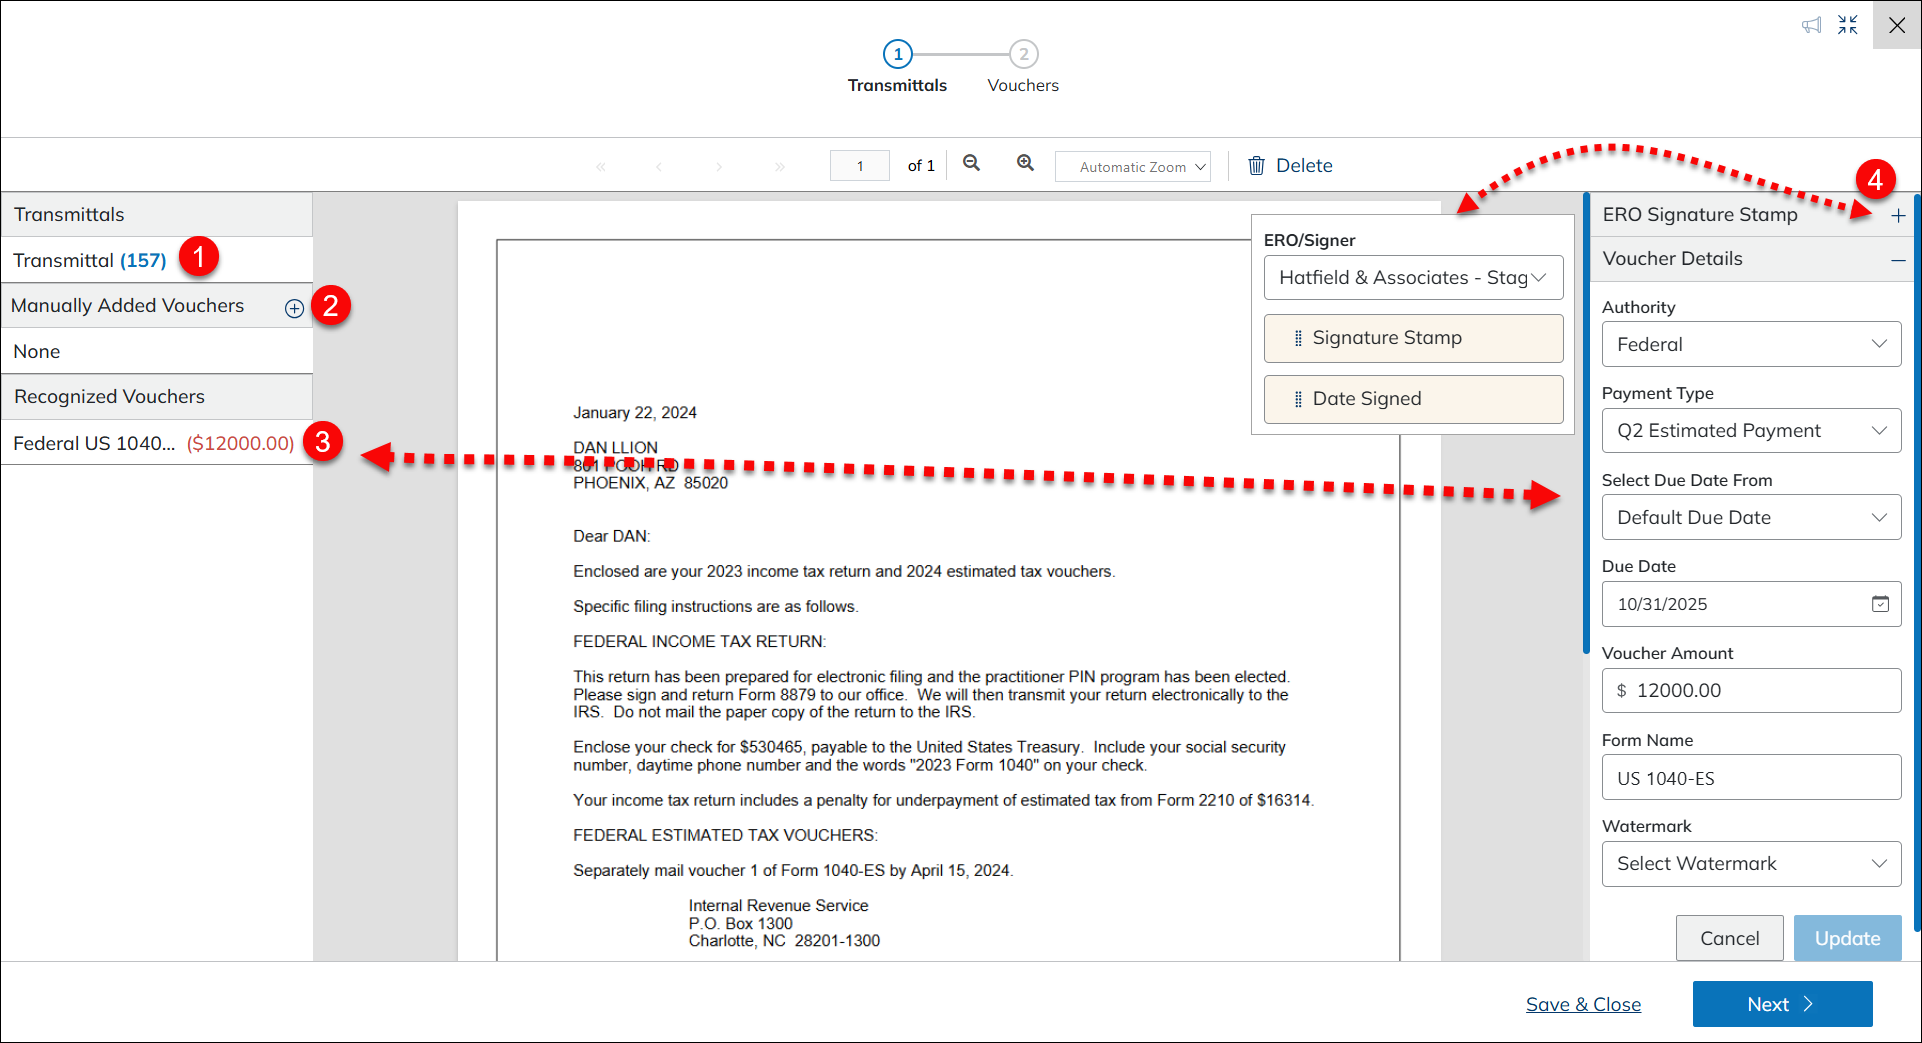Click the Save & Close link
The width and height of the screenshot is (1922, 1043).
click(1583, 1004)
